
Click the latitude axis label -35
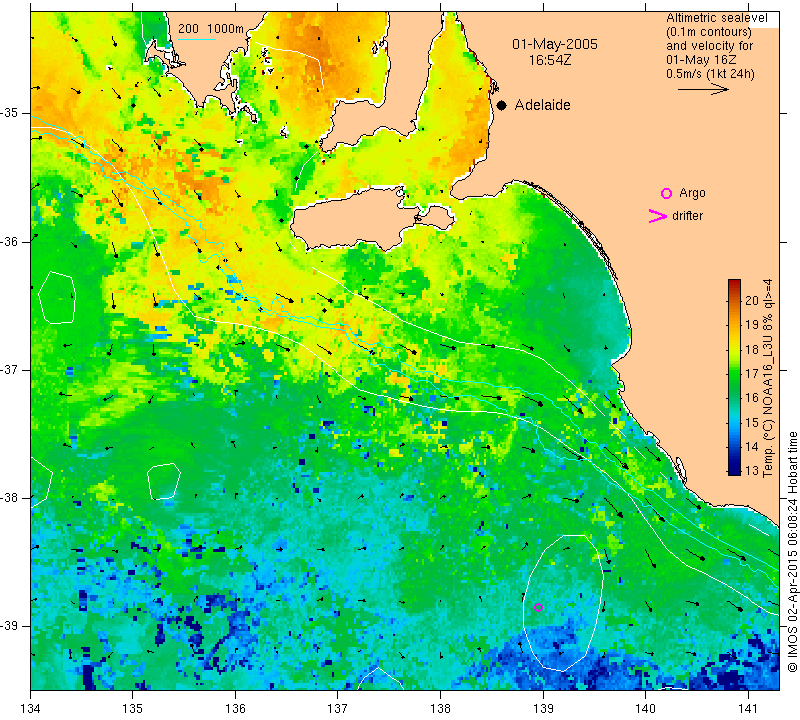pyautogui.click(x=10, y=113)
